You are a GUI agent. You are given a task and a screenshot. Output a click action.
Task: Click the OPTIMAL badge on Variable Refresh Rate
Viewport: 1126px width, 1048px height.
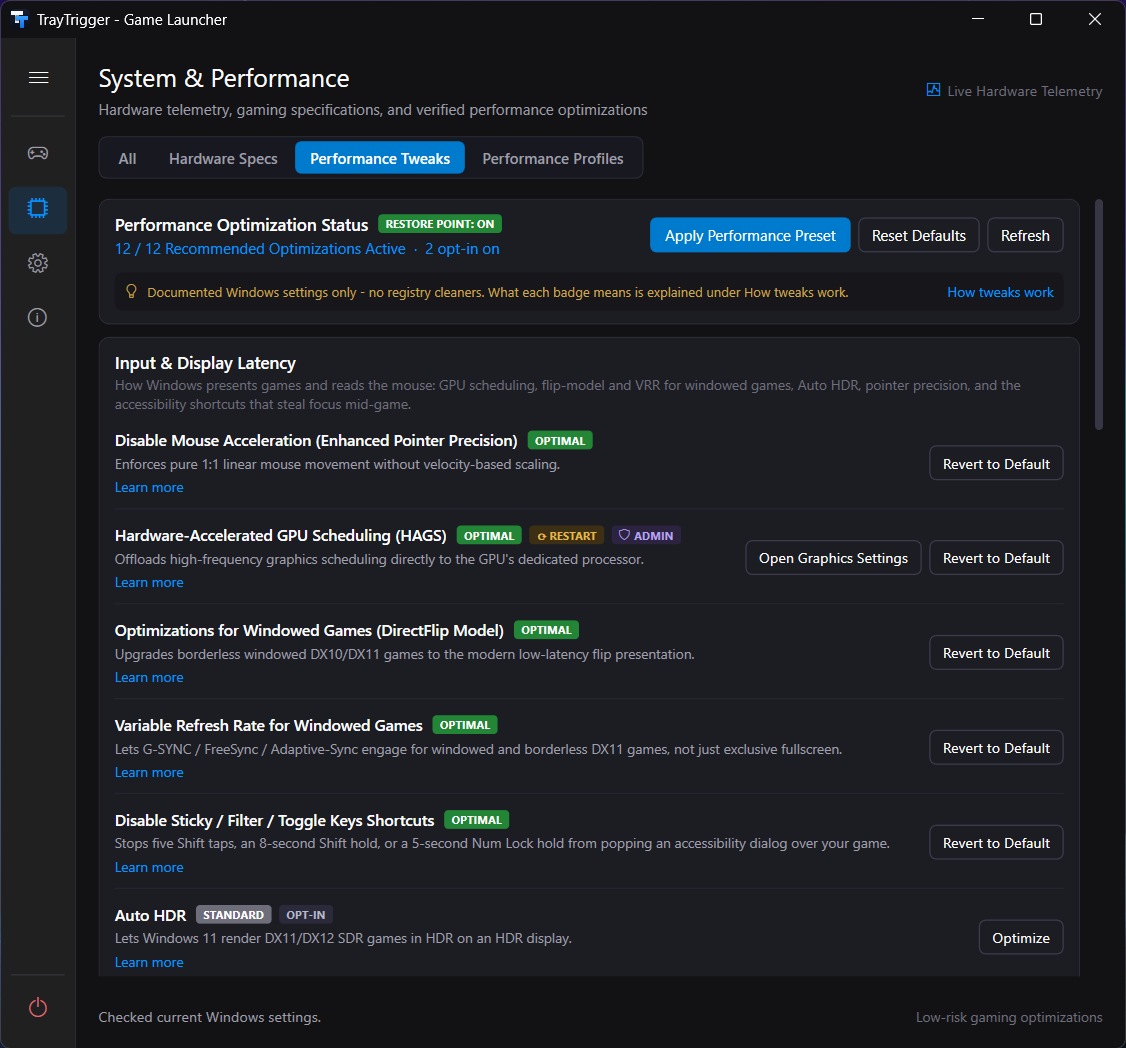tap(465, 725)
